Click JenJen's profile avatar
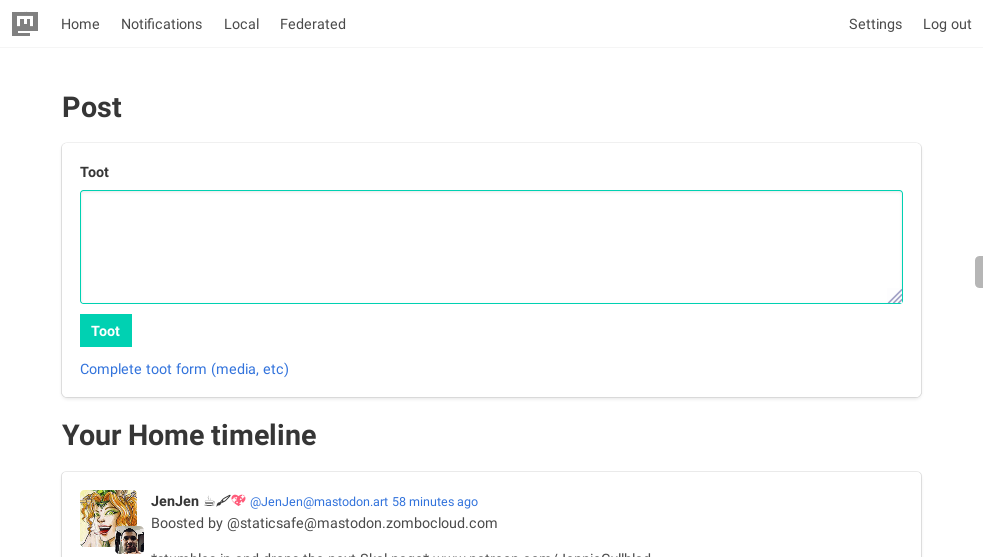991x557 pixels. (105, 514)
